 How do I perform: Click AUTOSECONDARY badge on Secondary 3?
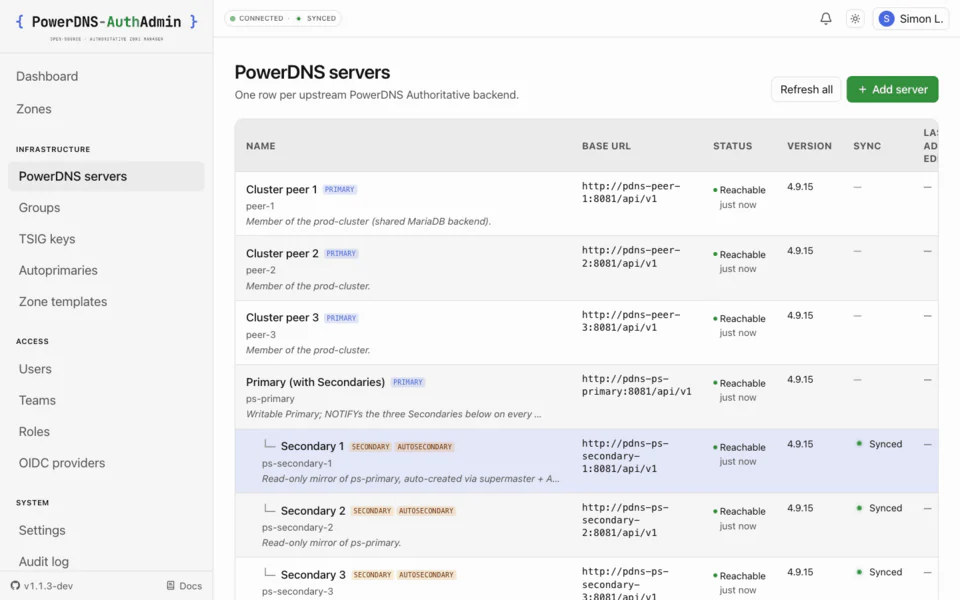coord(426,575)
